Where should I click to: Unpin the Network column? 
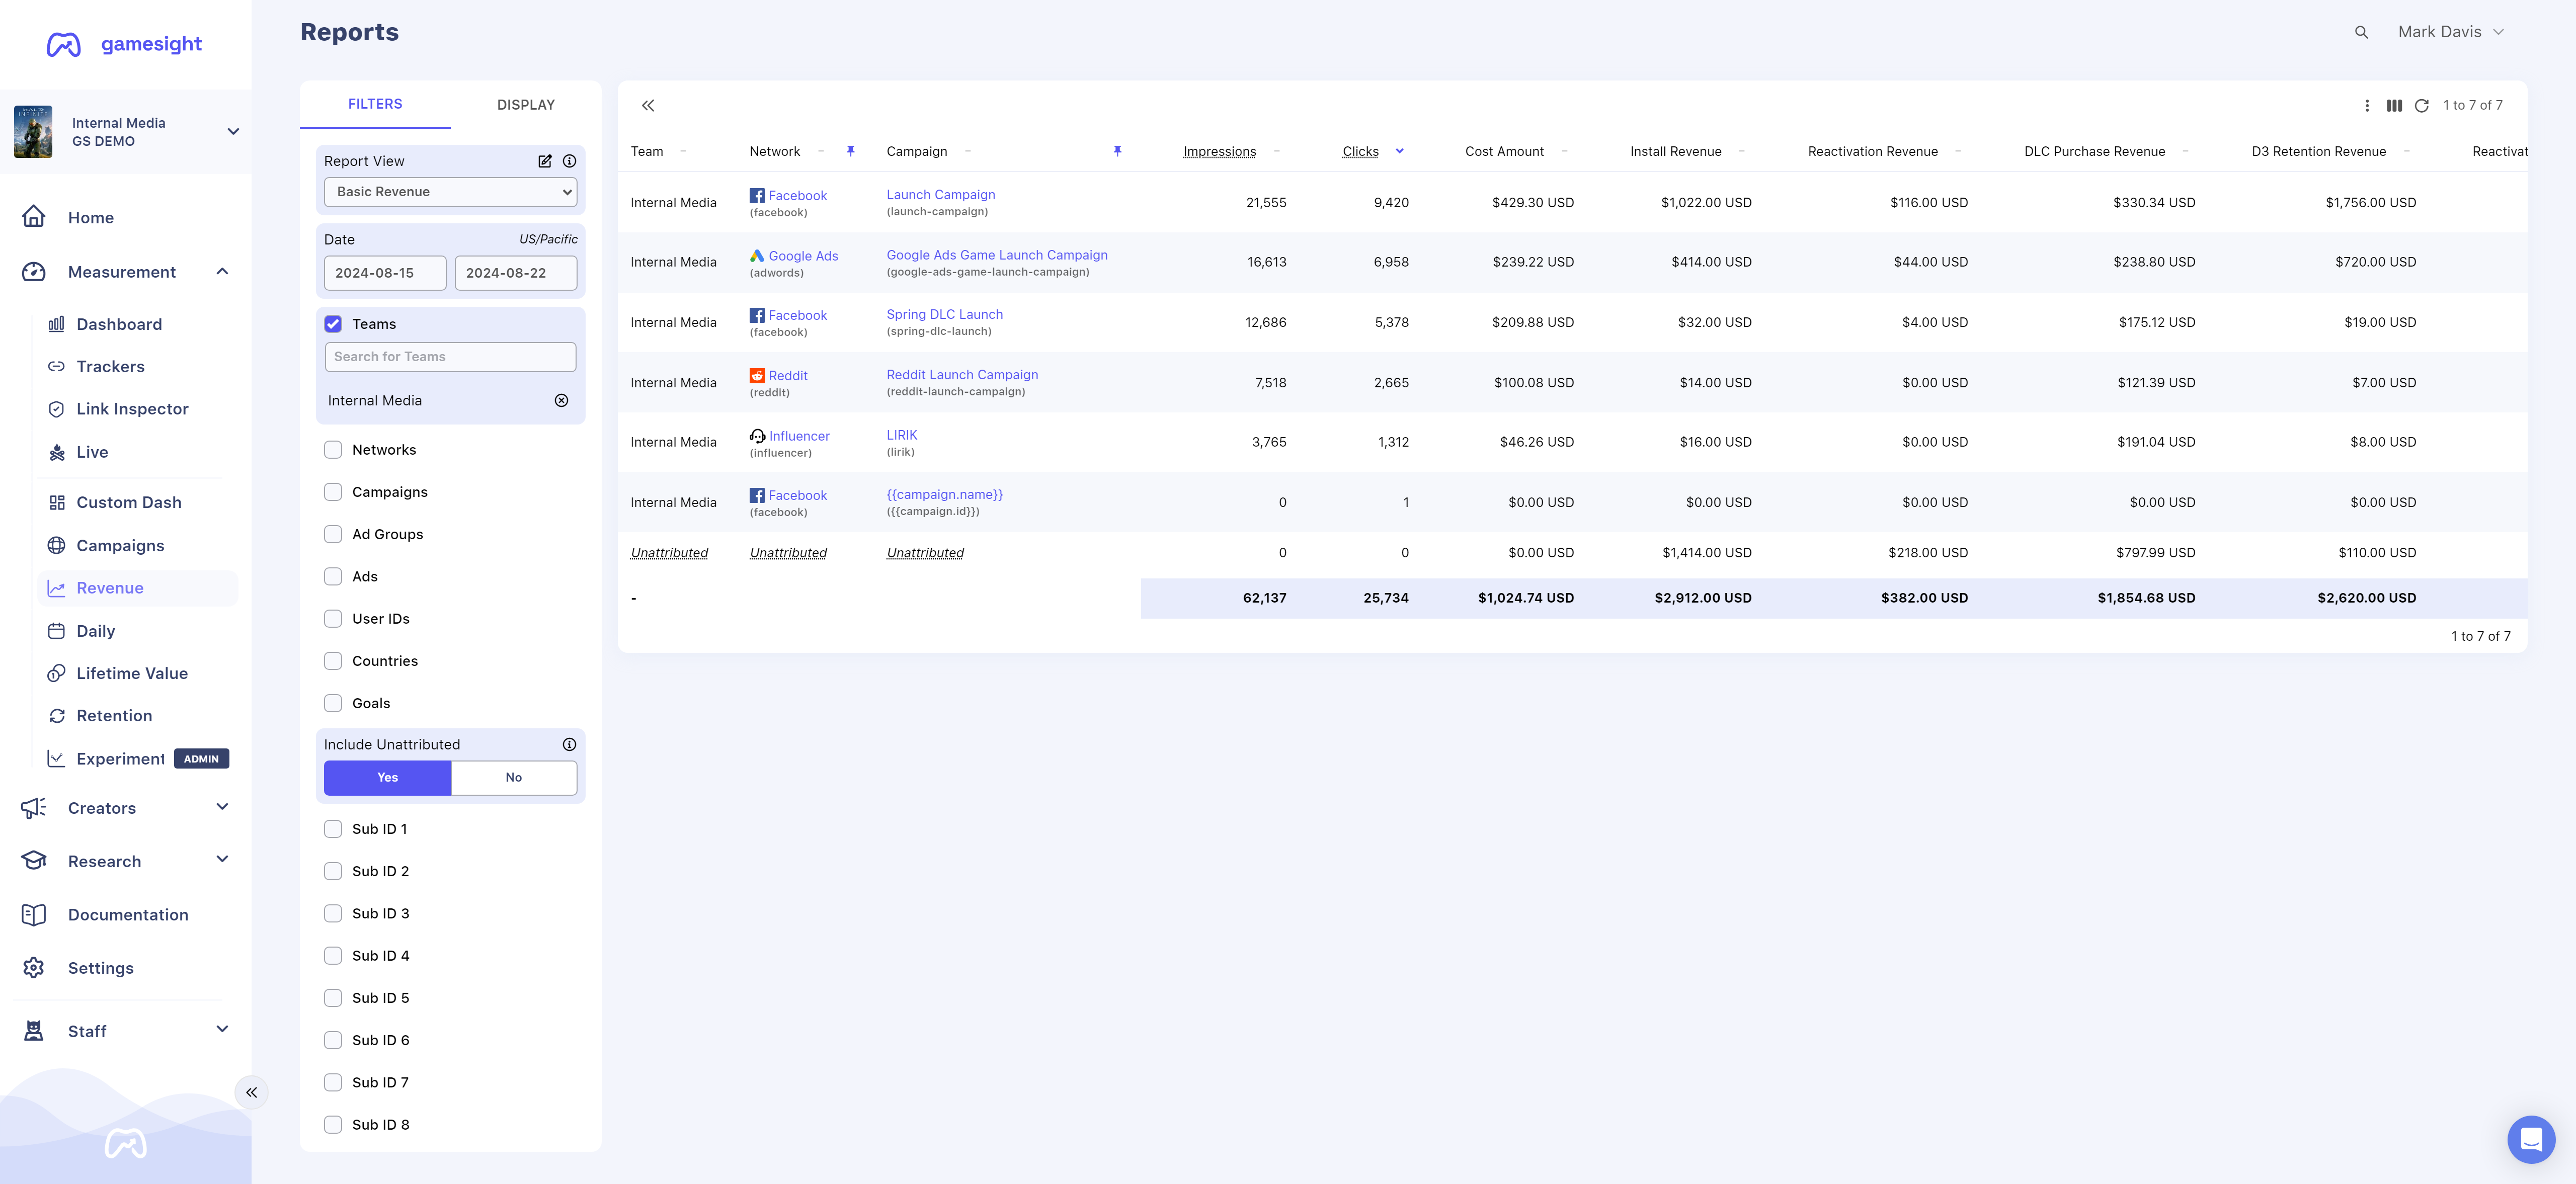pos(850,151)
